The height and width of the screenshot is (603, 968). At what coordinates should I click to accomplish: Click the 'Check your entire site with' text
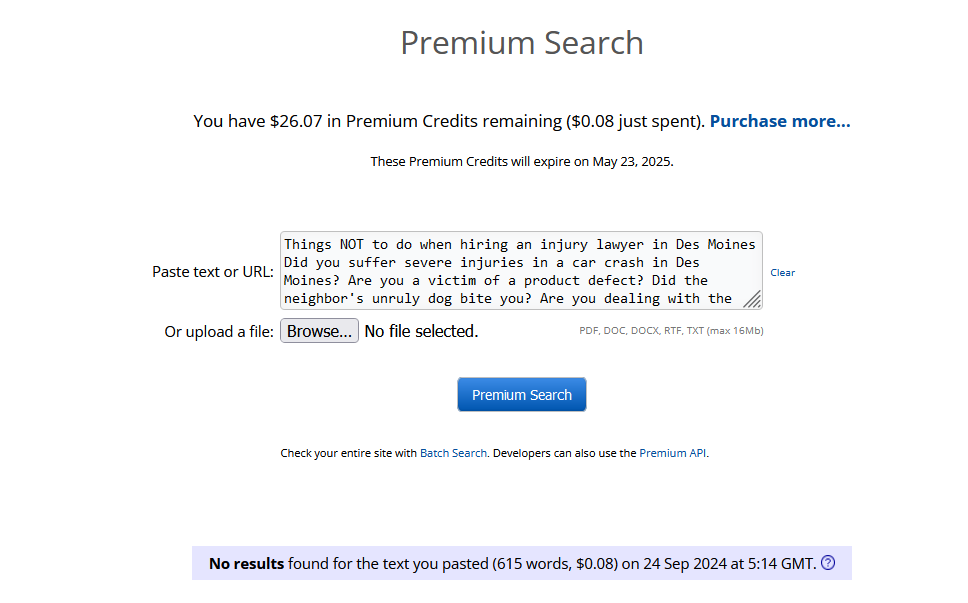click(349, 453)
